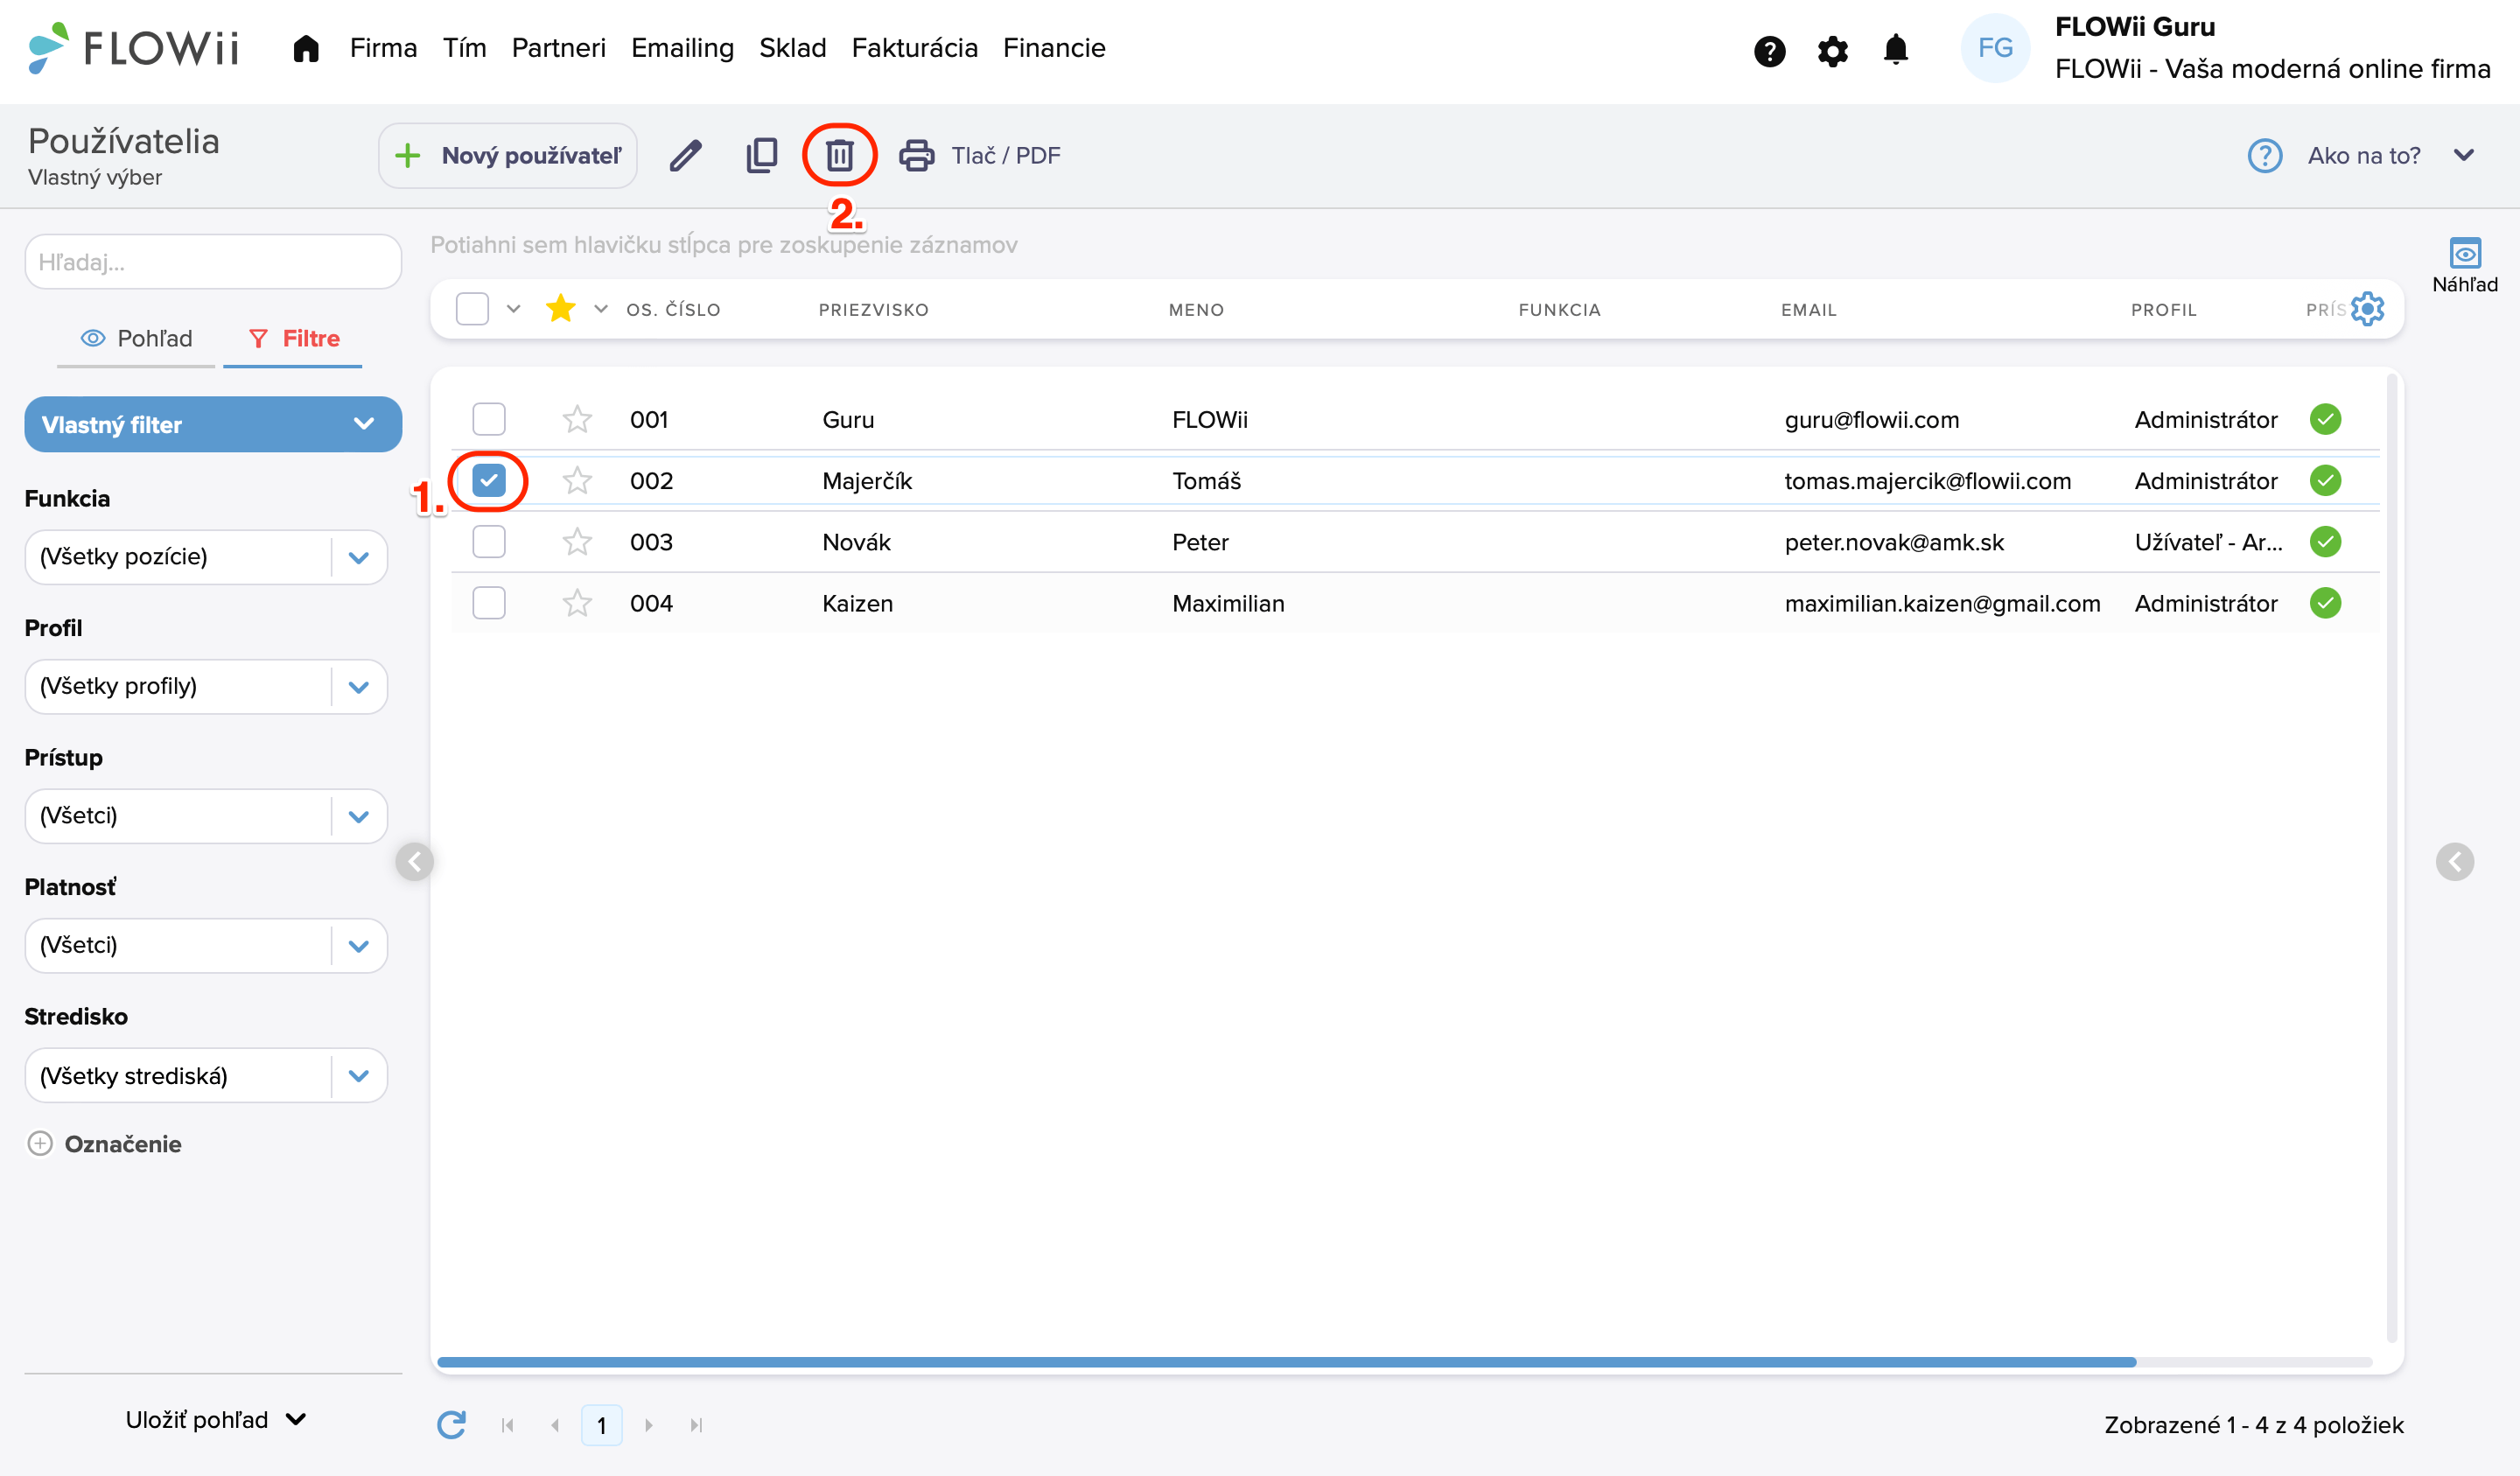Open the Sklad menu
Screen dimensions: 2520x1476
point(792,48)
